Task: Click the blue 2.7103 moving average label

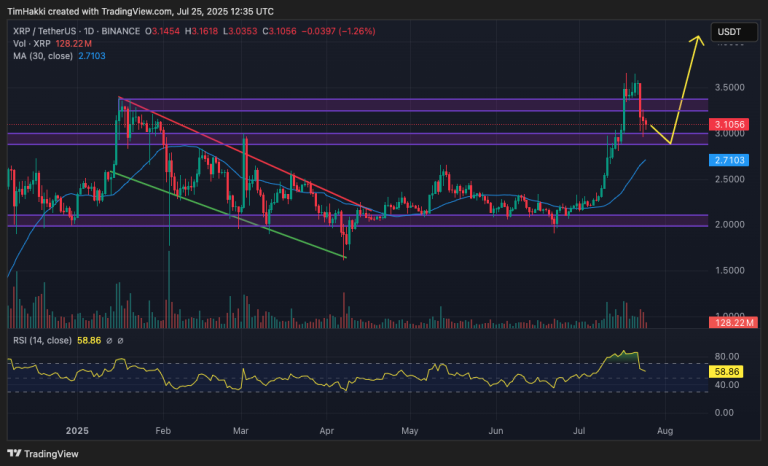Action: pyautogui.click(x=729, y=160)
